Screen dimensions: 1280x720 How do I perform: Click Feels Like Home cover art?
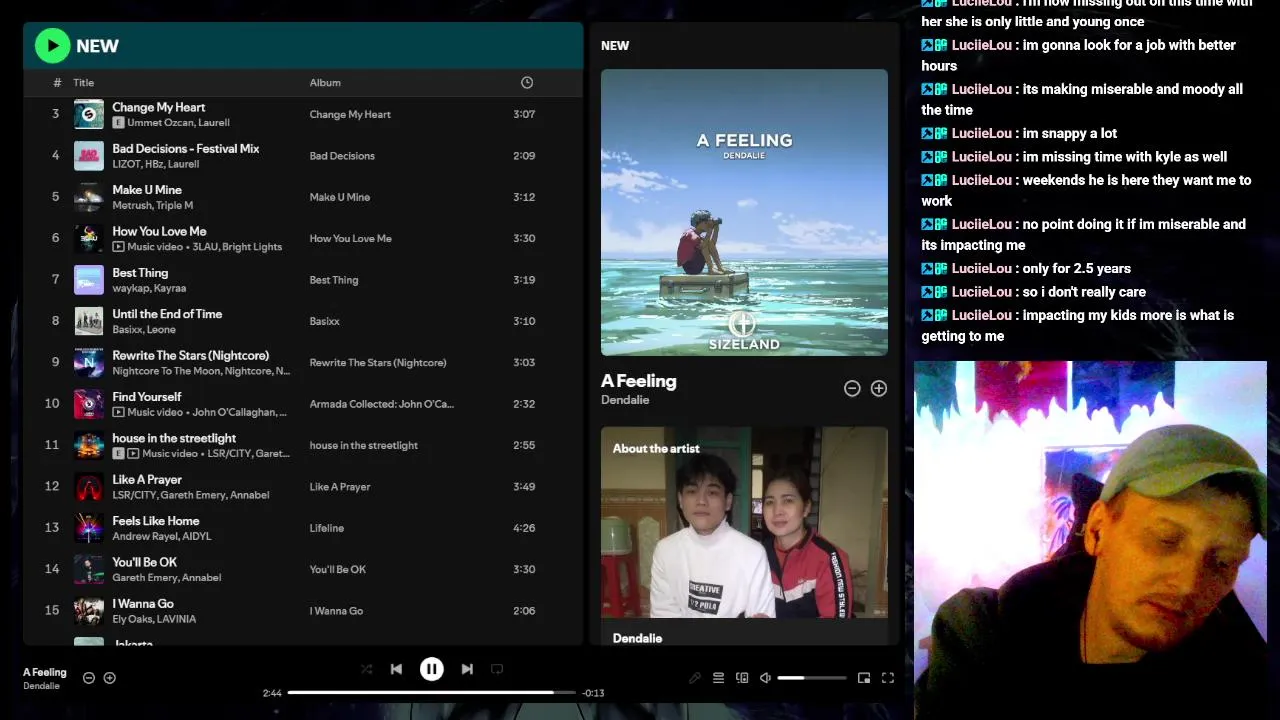[89, 528]
